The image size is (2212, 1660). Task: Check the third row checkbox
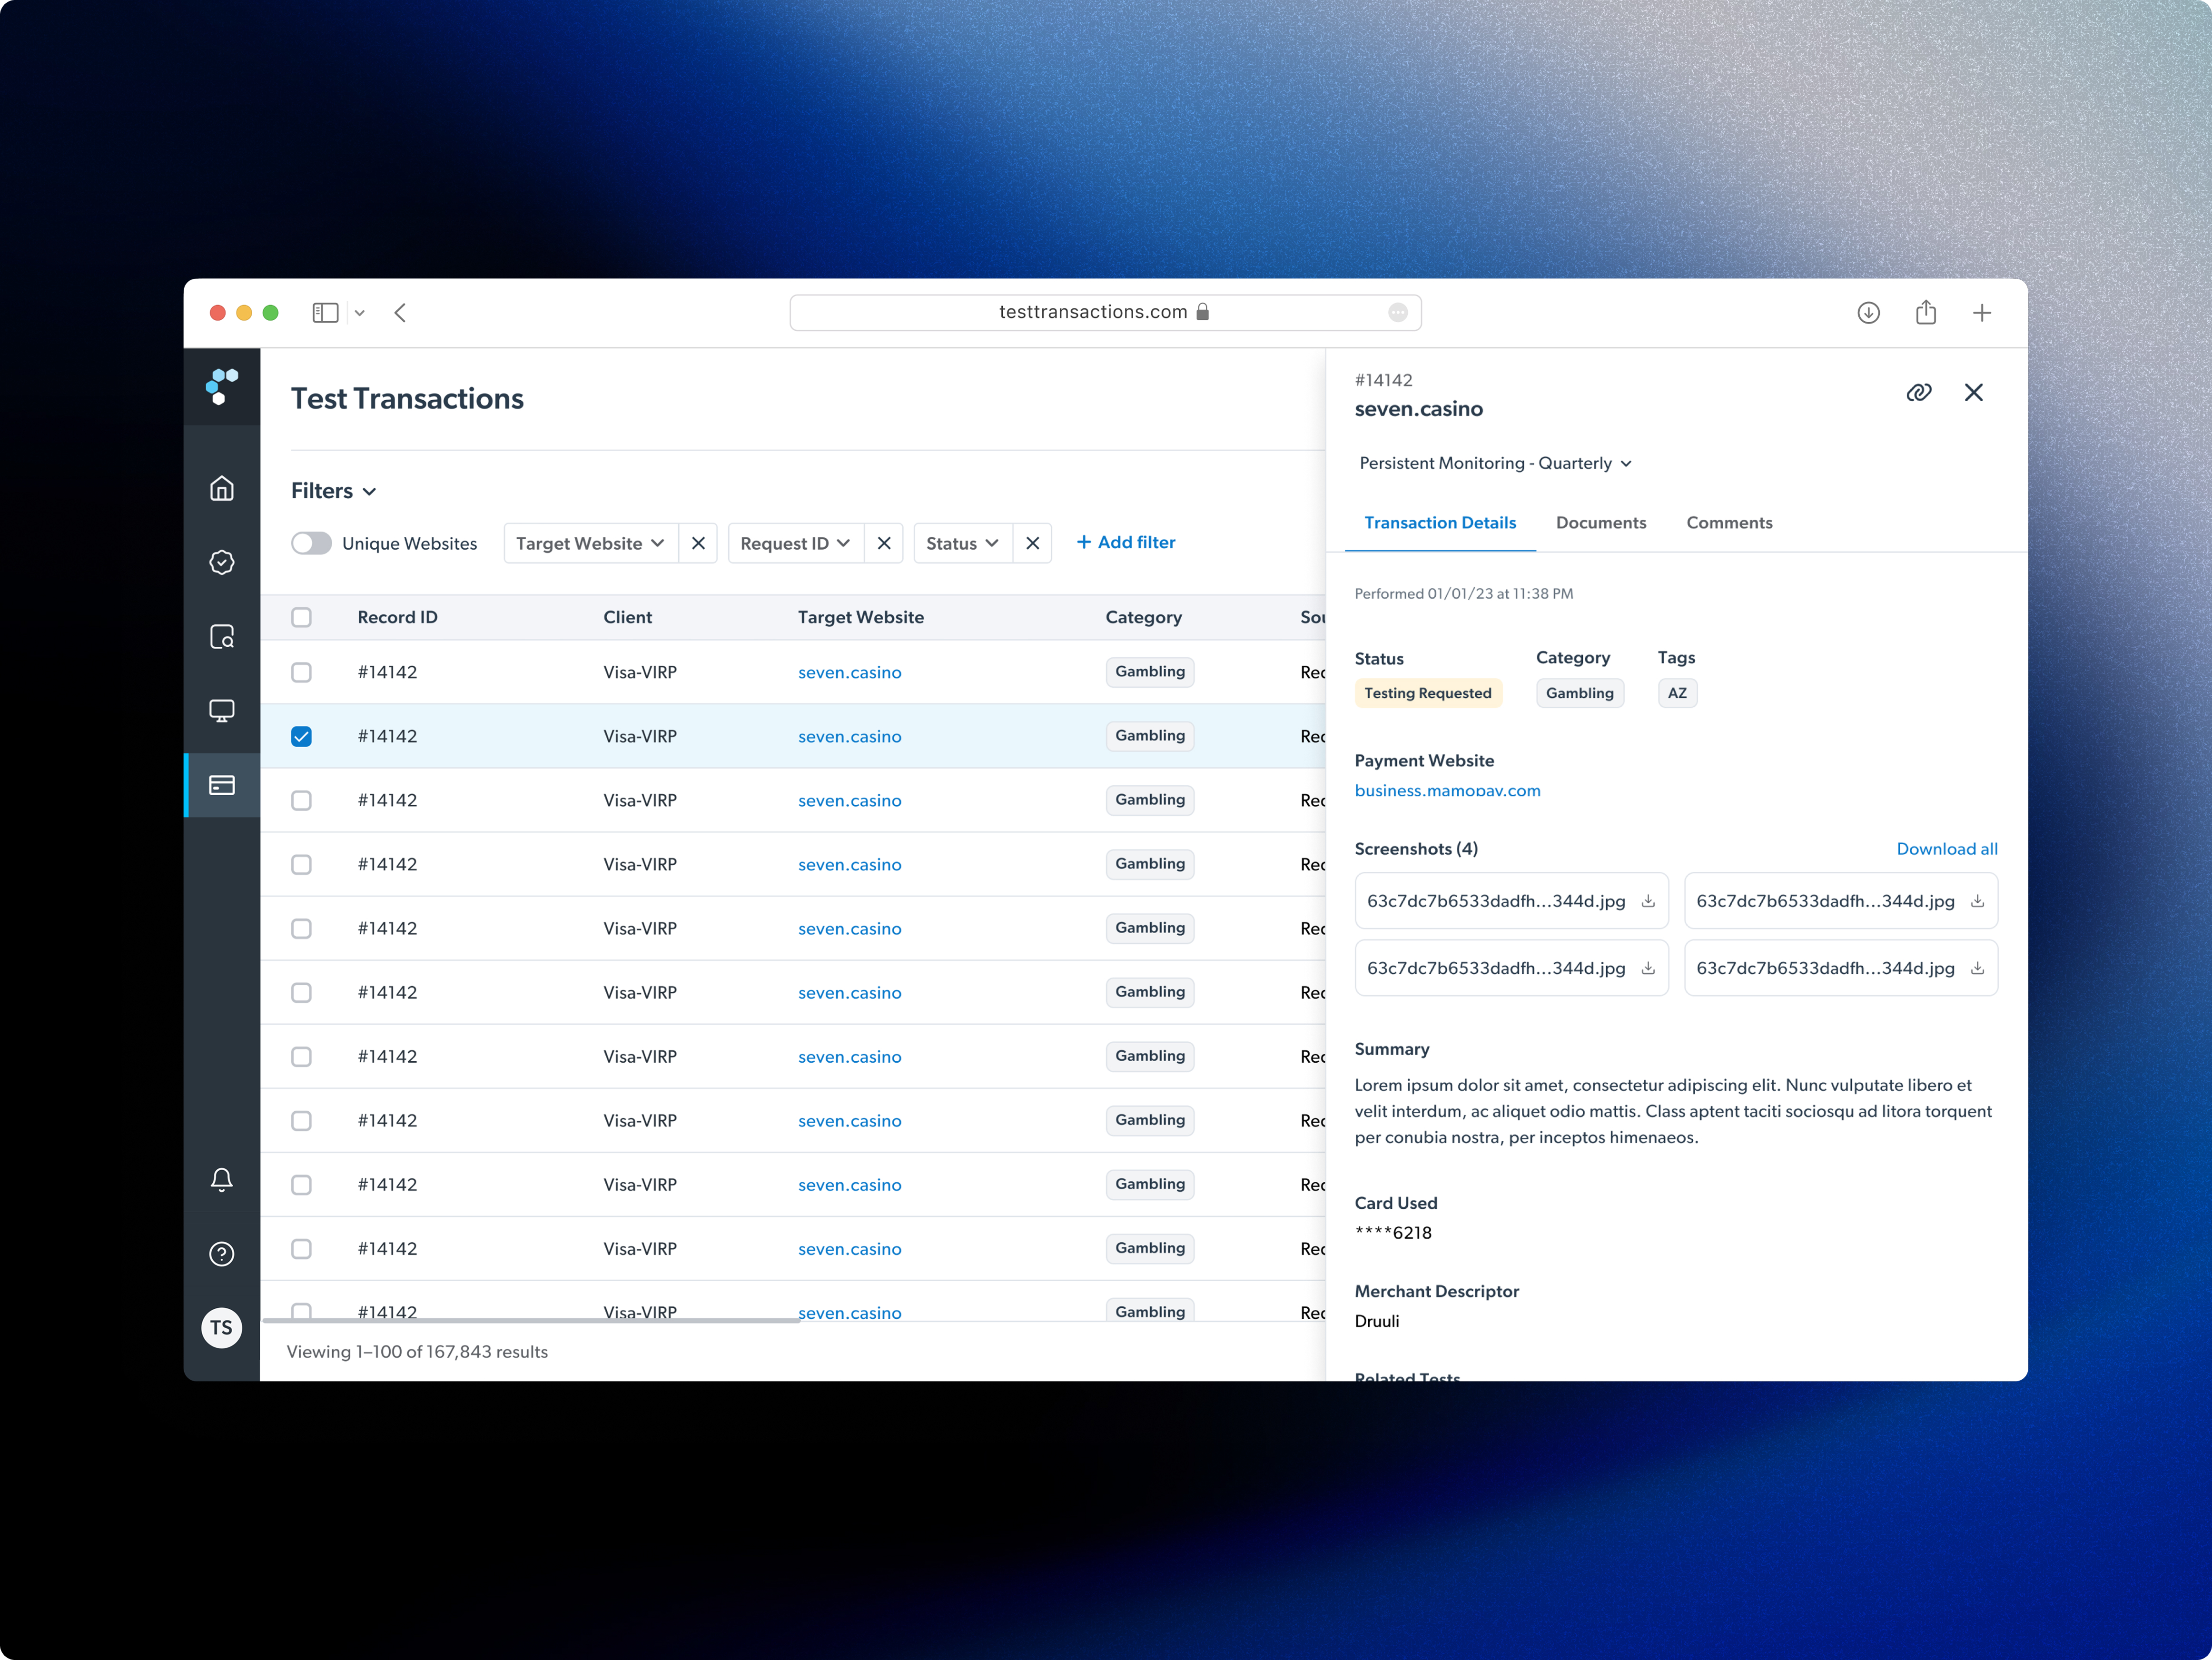point(301,800)
